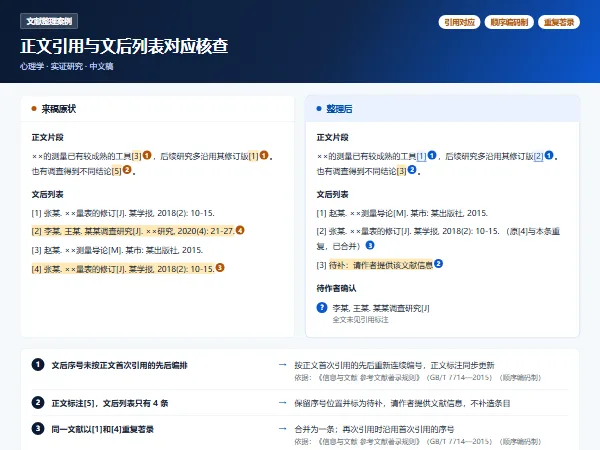The image size is (600, 450).
Task: Click citation [5] in the 来稿原状 text
Action: (x=117, y=171)
